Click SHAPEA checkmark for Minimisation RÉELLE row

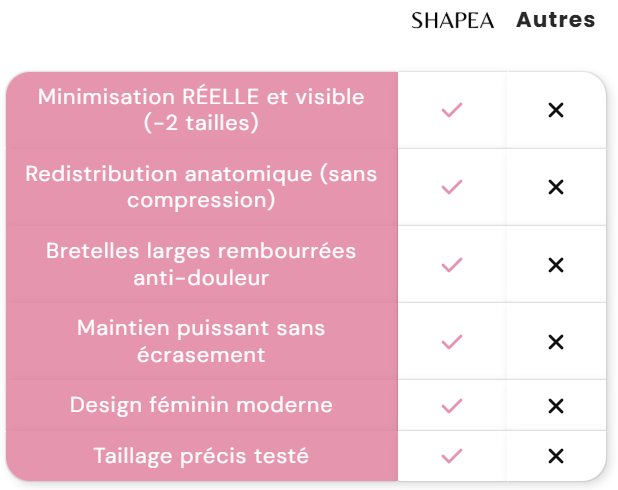point(452,110)
